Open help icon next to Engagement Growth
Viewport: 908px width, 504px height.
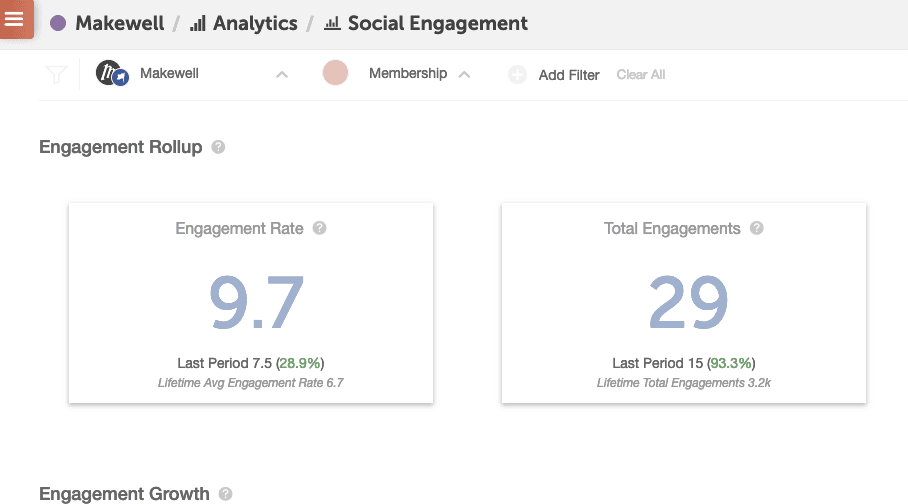226,494
